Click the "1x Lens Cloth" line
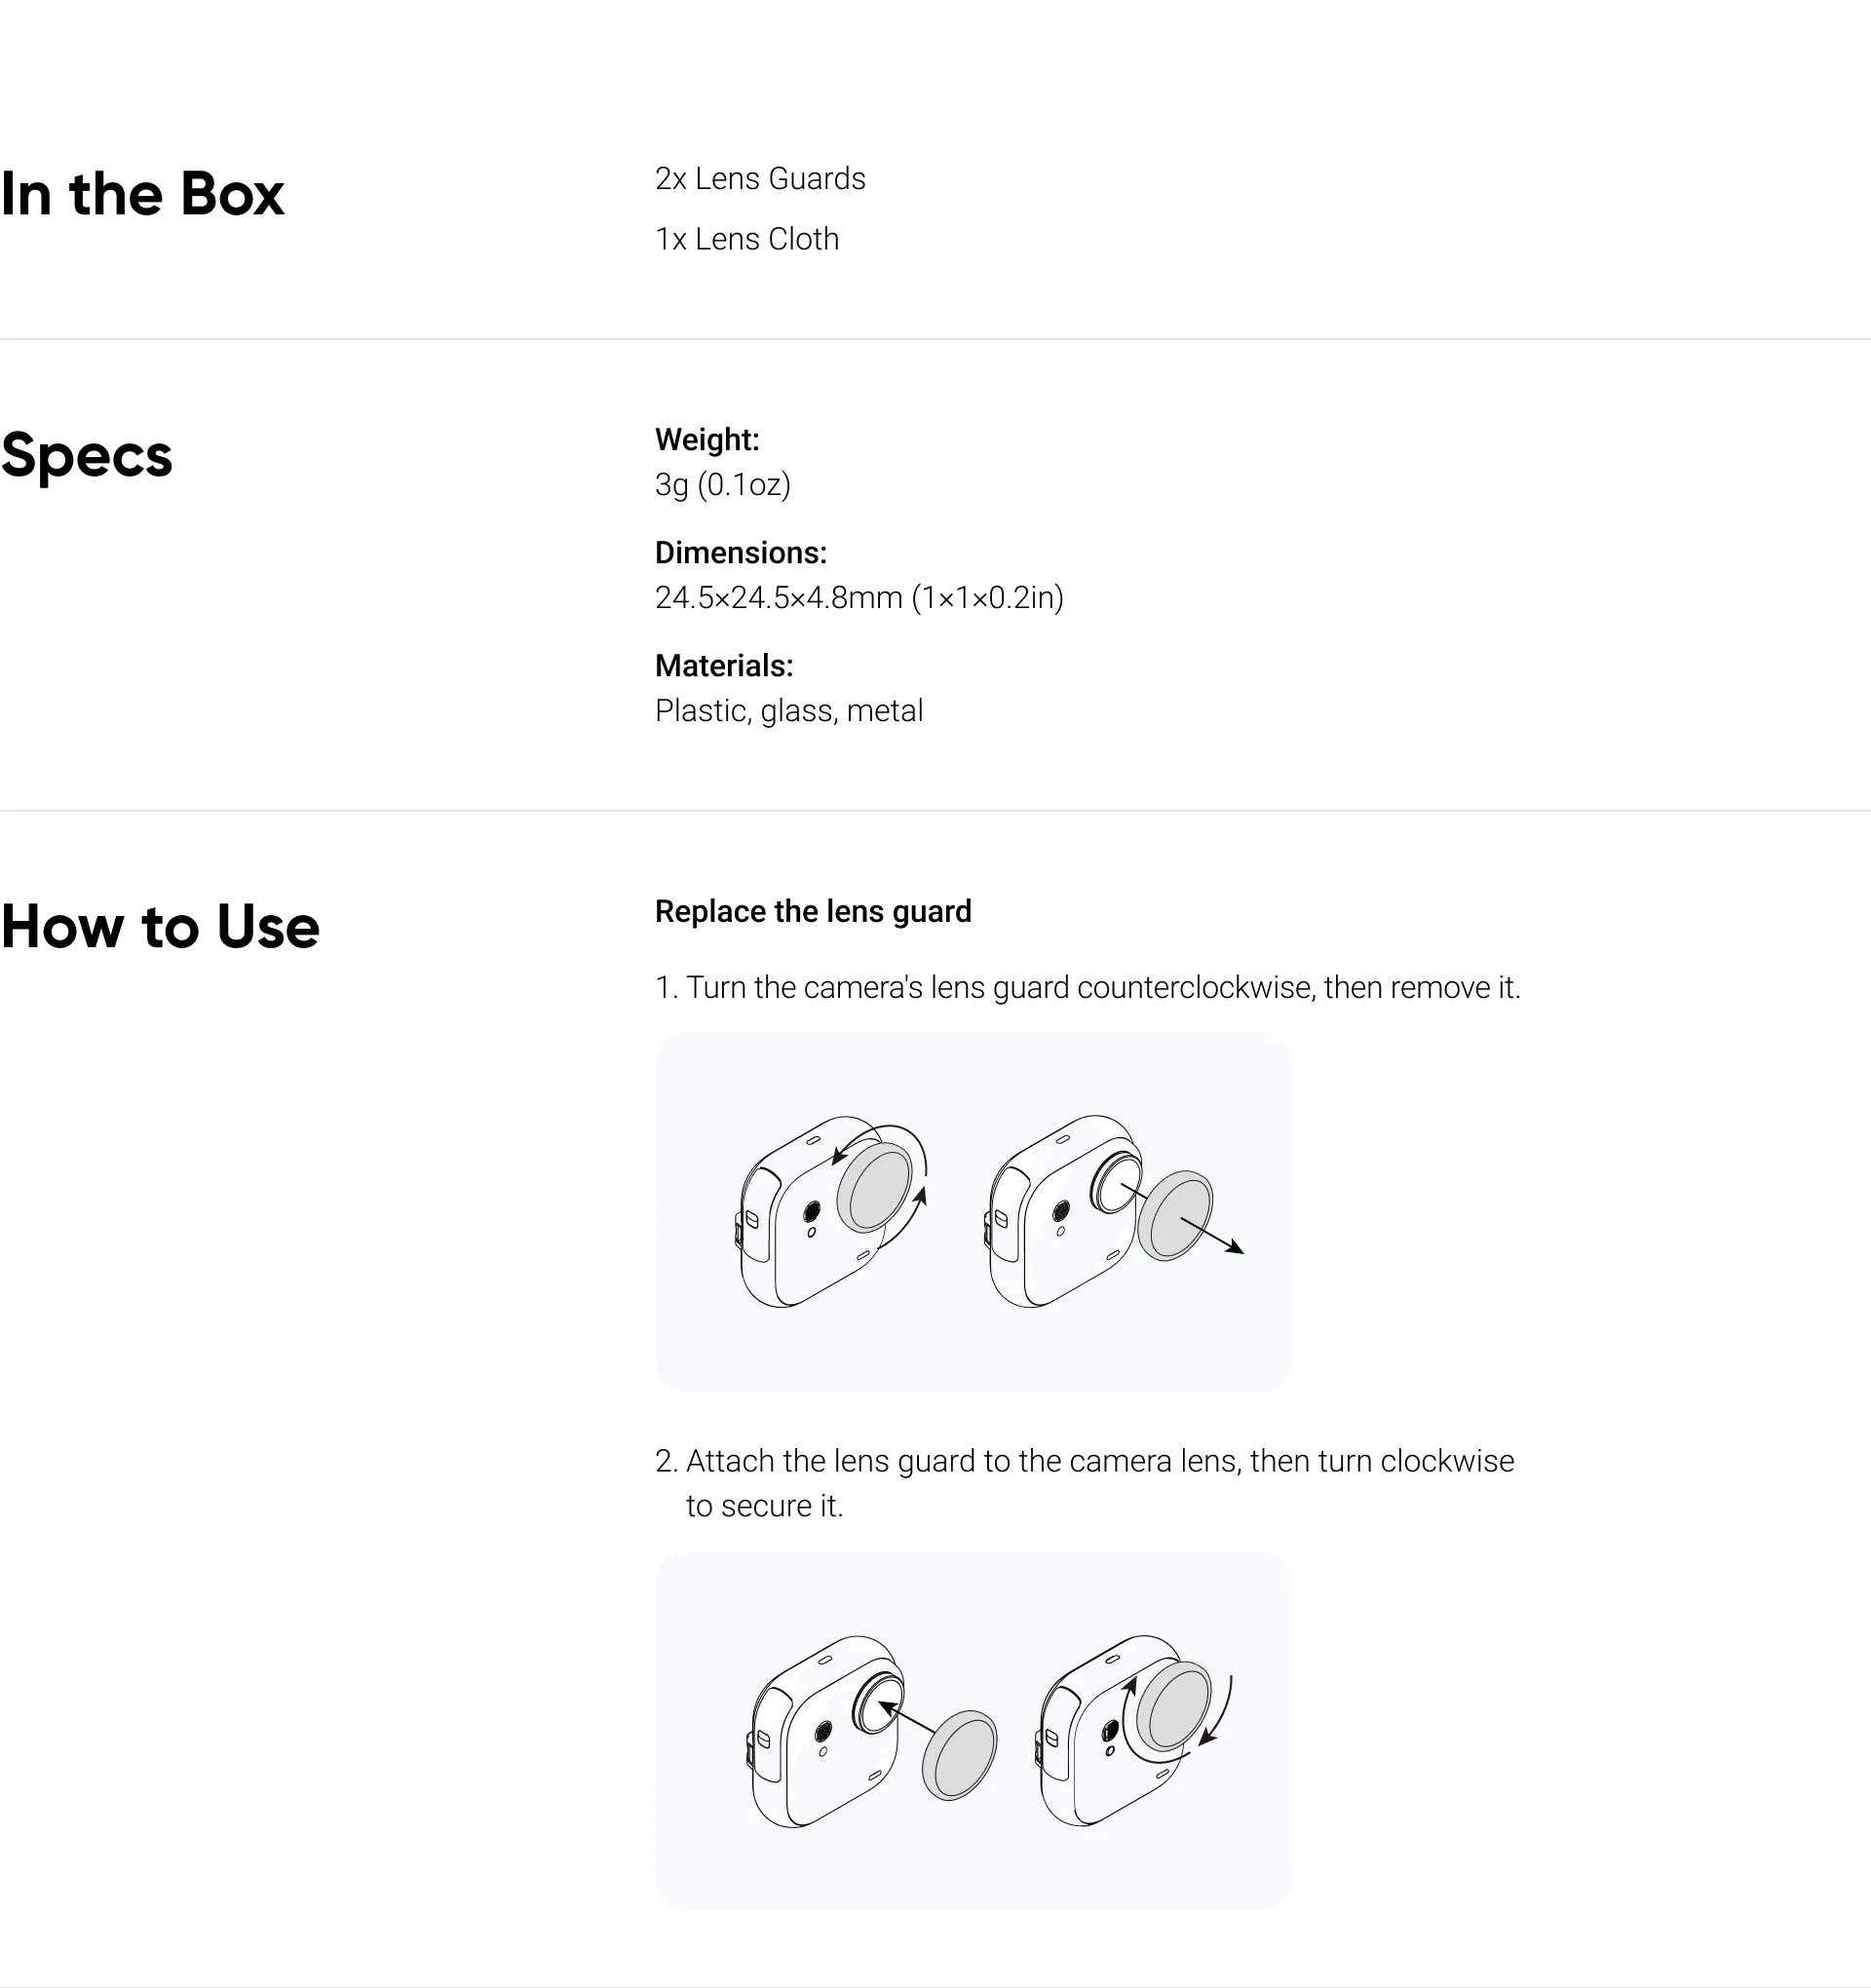The image size is (1871, 1988). tap(746, 239)
